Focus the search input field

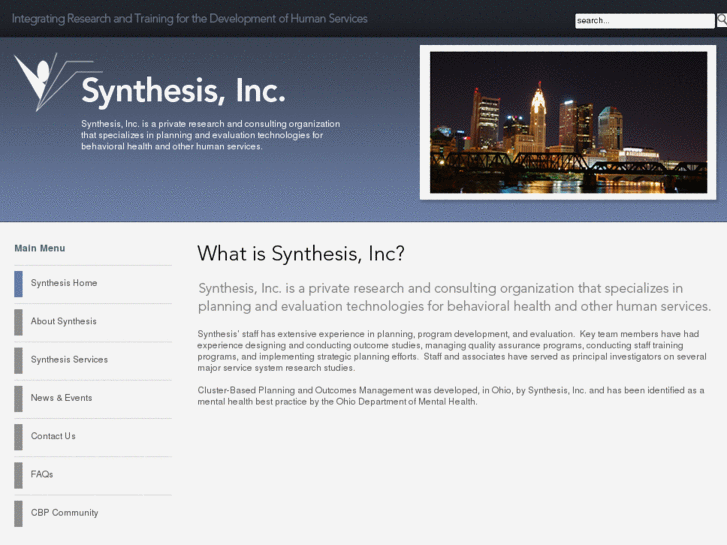pos(644,21)
